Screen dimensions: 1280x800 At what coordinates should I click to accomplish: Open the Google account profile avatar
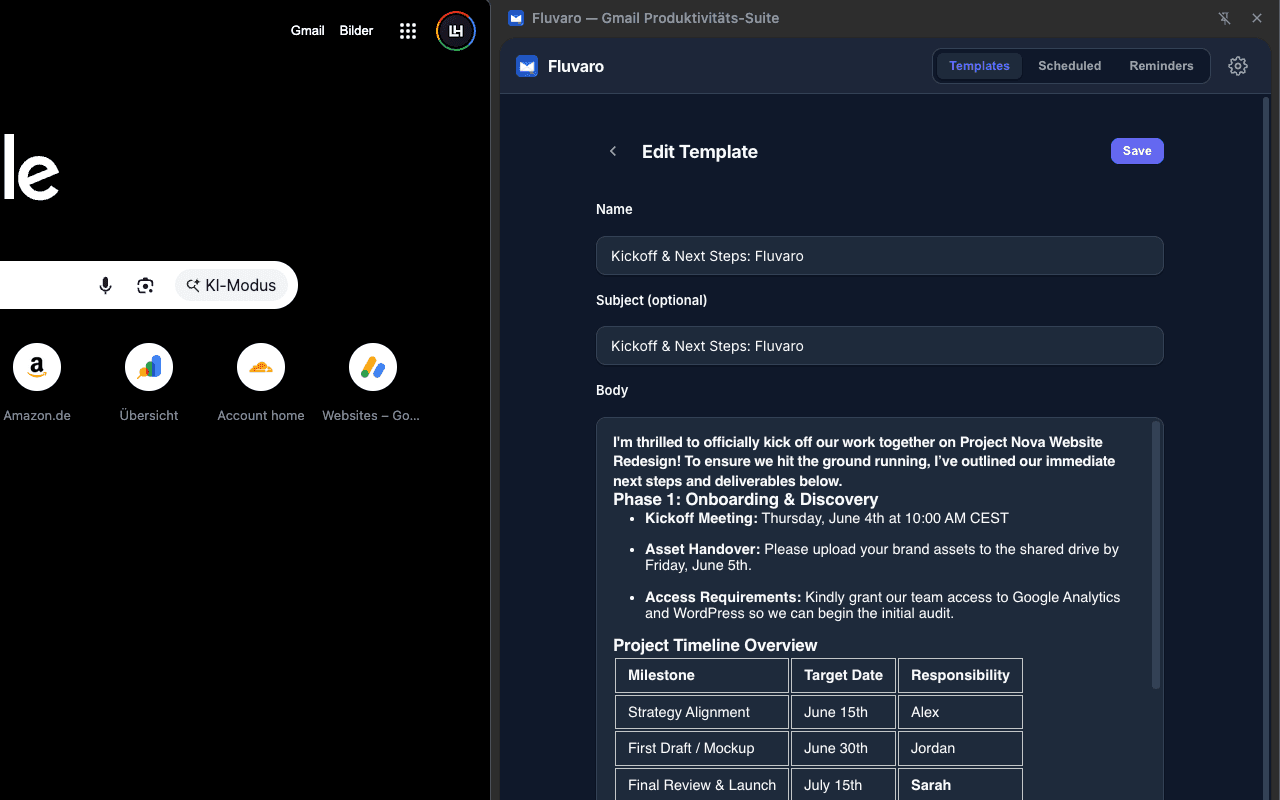coord(456,31)
